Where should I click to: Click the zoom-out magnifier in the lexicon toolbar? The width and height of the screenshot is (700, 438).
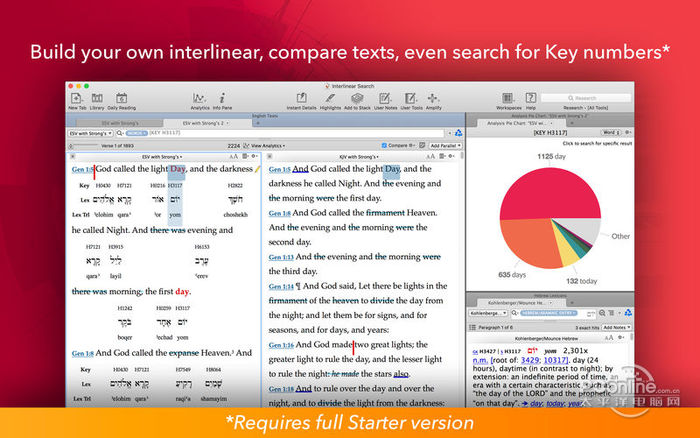tap(602, 313)
